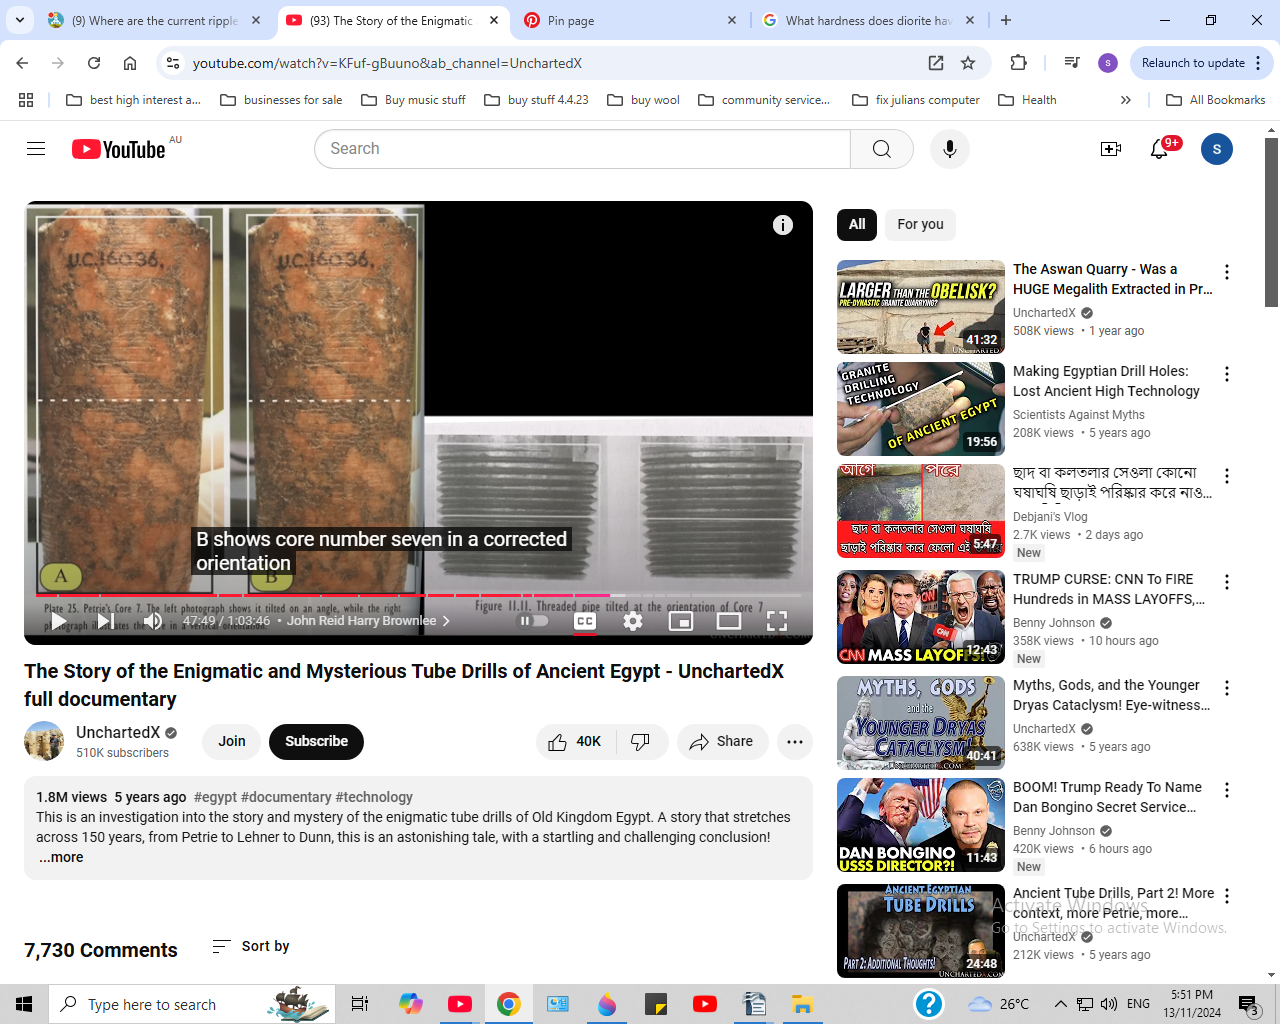Open the Health bookmark folder
The width and height of the screenshot is (1280, 1024).
1027,100
